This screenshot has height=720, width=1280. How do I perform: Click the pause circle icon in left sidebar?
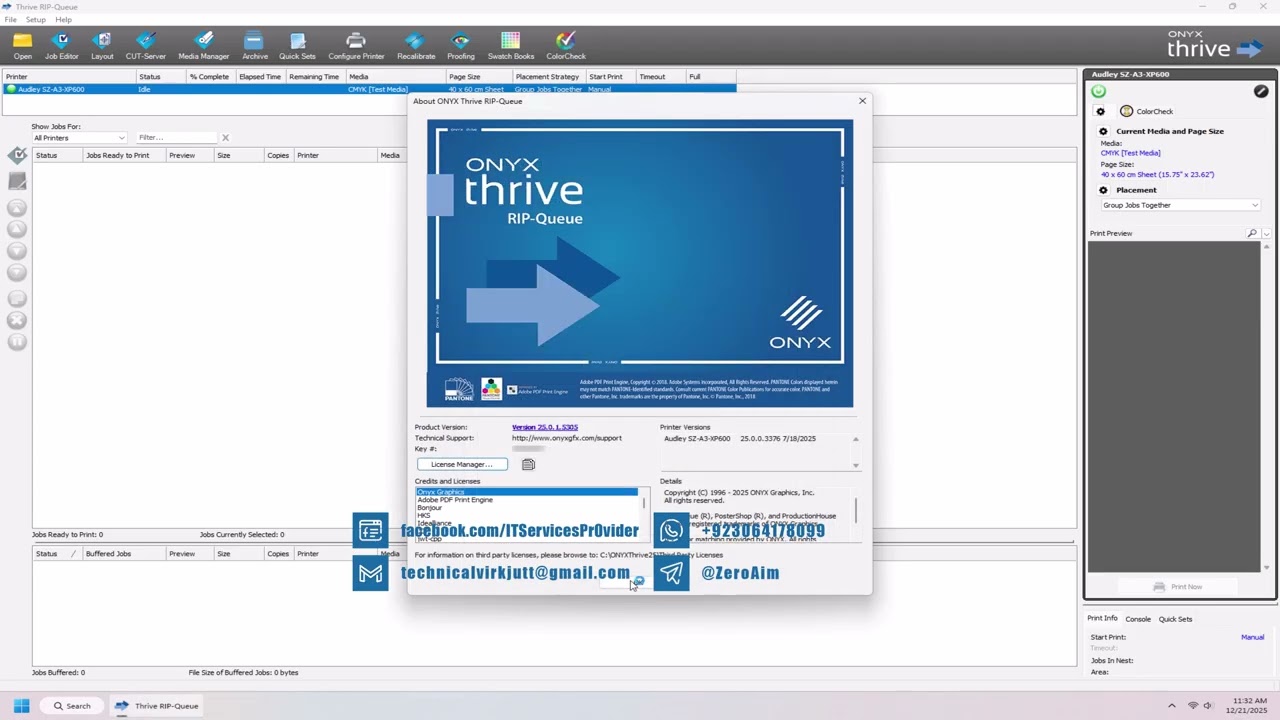coord(17,342)
